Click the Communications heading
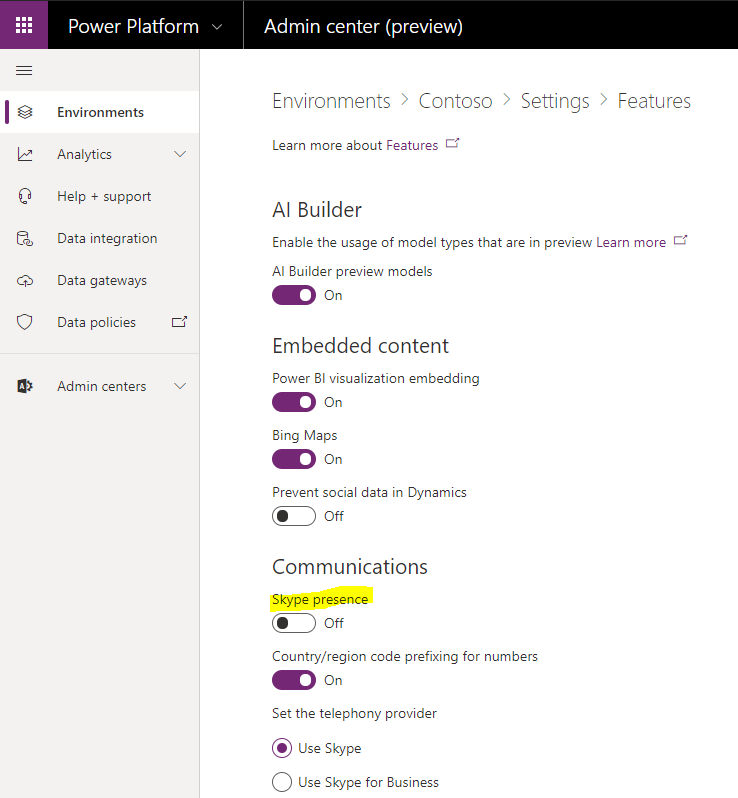The image size is (738, 798). 350,567
